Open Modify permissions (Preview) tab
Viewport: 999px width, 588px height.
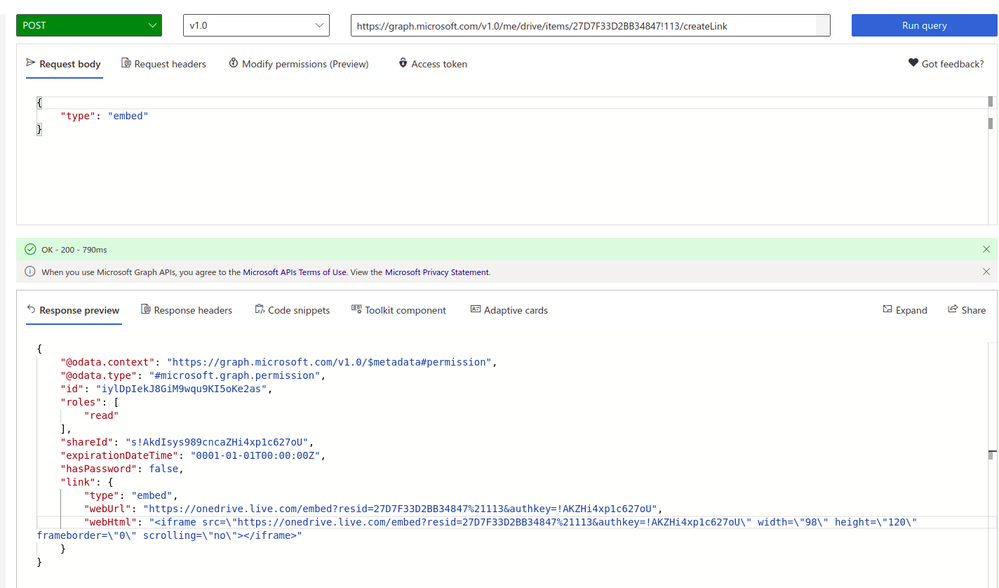[299, 64]
